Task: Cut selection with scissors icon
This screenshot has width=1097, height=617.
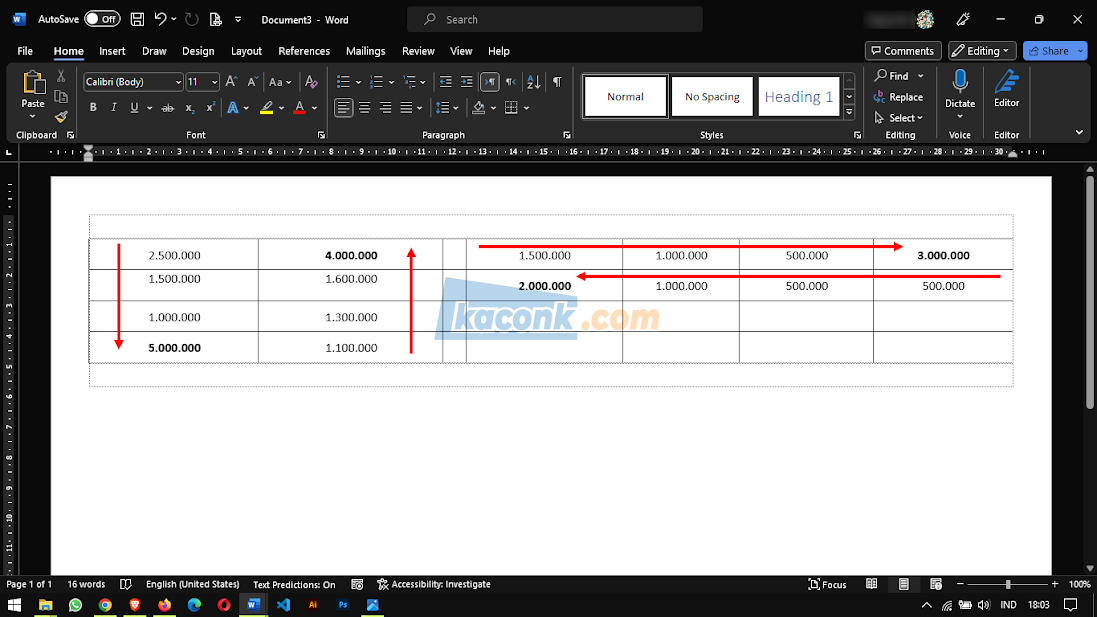Action: click(x=61, y=76)
